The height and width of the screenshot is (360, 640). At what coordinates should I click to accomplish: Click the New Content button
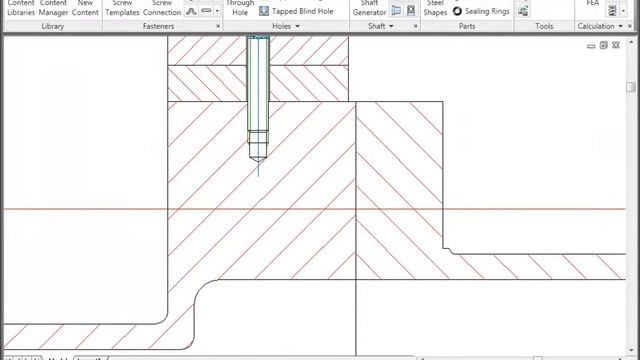[x=85, y=8]
